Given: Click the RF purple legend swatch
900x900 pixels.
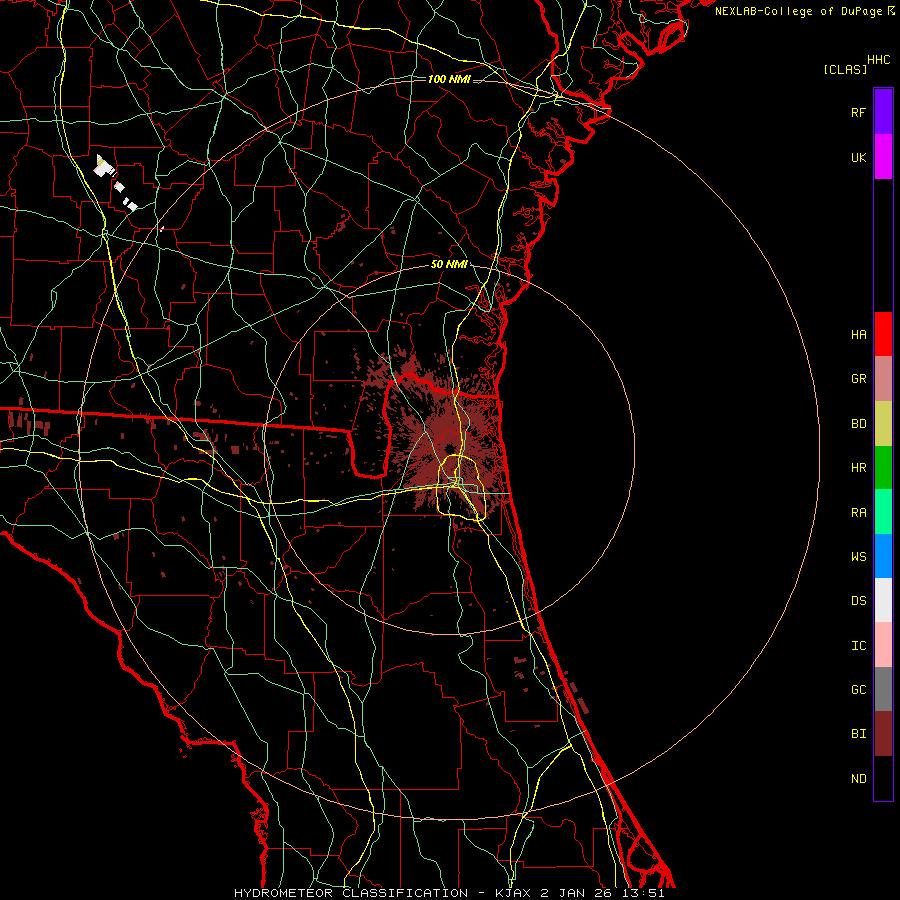Looking at the screenshot, I should coord(883,112).
